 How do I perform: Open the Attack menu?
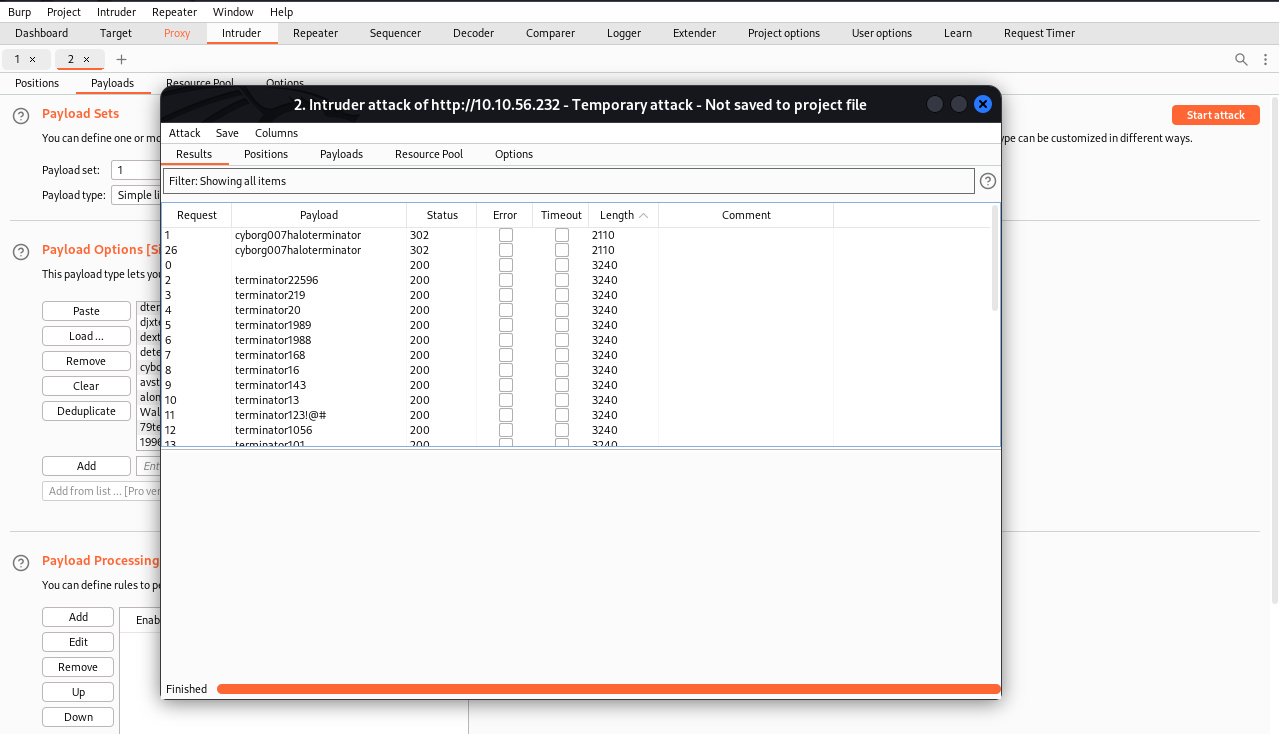[x=185, y=133]
